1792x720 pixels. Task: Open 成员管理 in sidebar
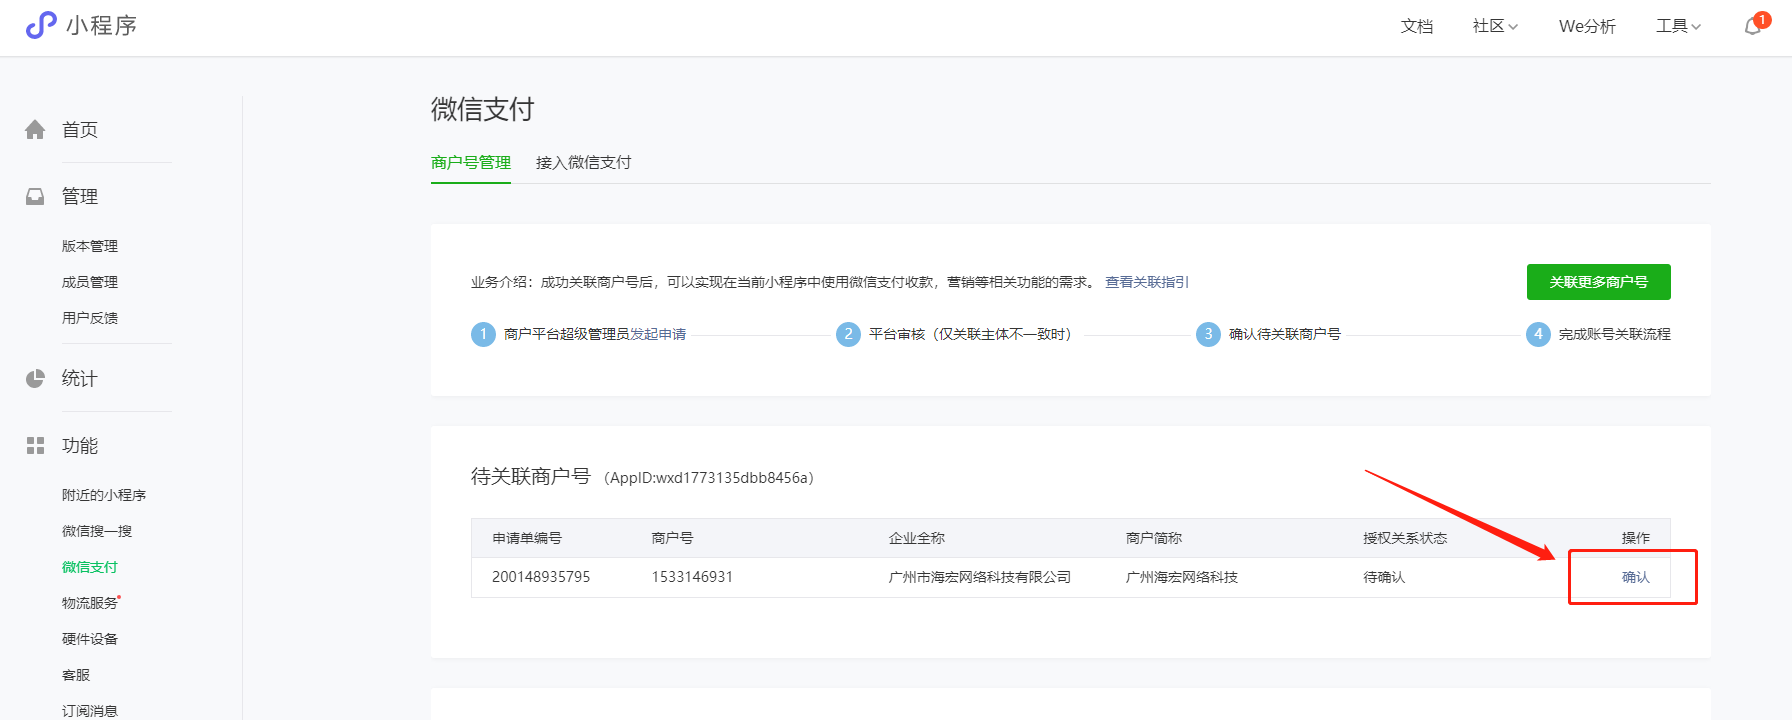click(x=90, y=282)
